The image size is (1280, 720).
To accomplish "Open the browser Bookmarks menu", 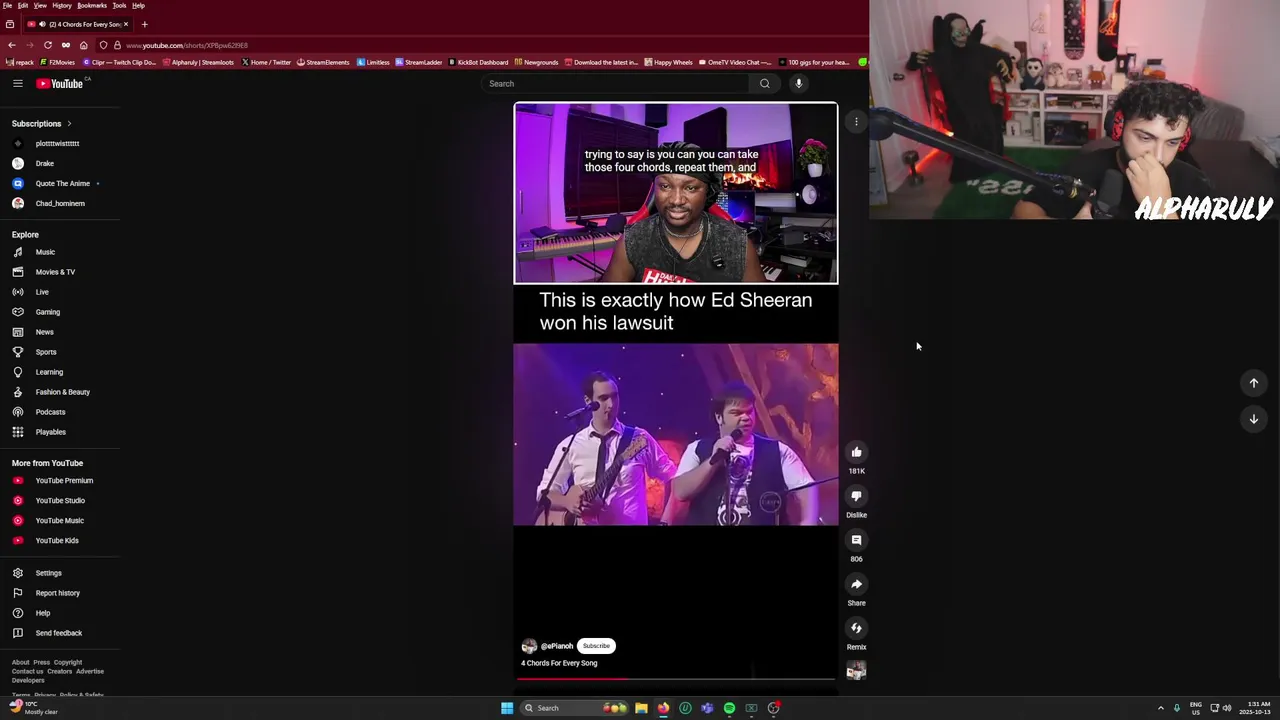I will [x=92, y=5].
